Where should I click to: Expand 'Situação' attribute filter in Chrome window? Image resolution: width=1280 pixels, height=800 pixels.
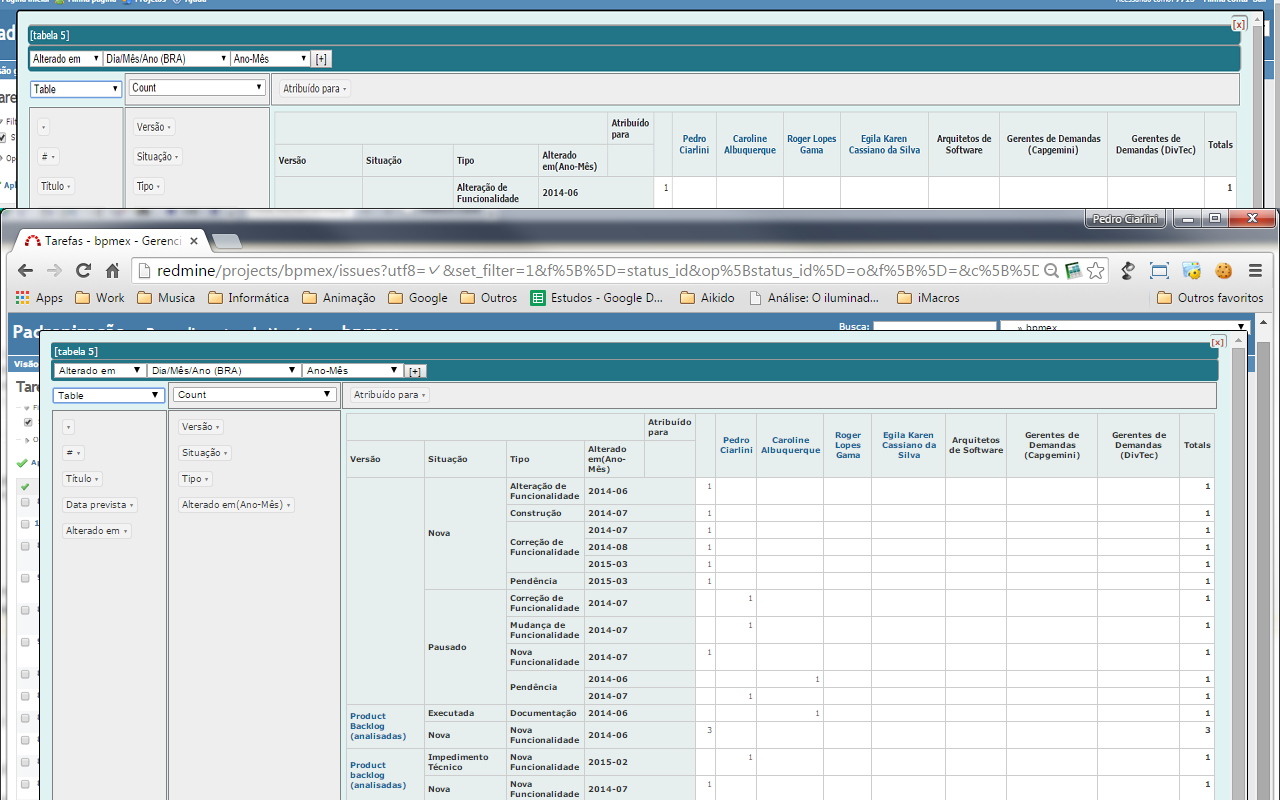204,453
